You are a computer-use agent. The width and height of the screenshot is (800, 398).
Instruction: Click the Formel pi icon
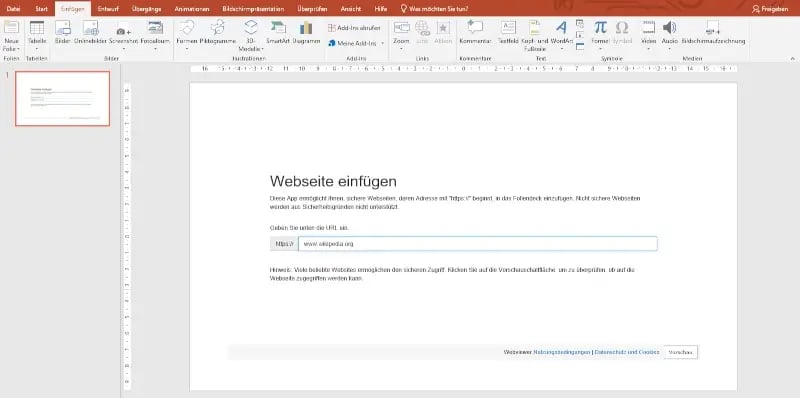click(601, 27)
